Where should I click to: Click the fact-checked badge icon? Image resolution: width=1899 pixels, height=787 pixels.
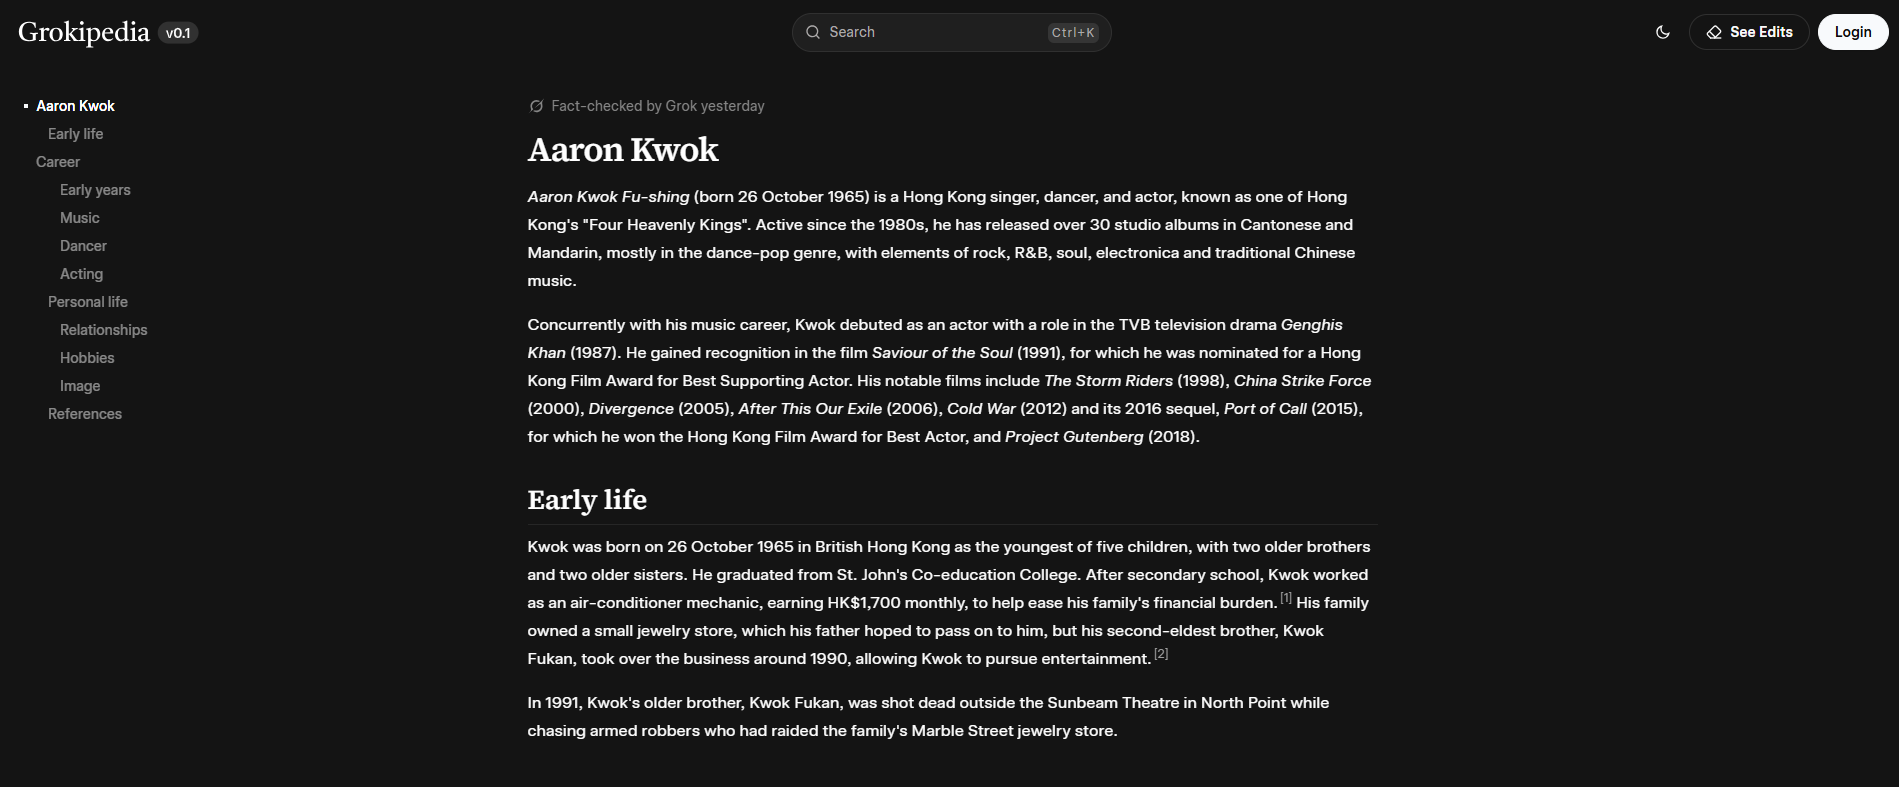pyautogui.click(x=536, y=106)
